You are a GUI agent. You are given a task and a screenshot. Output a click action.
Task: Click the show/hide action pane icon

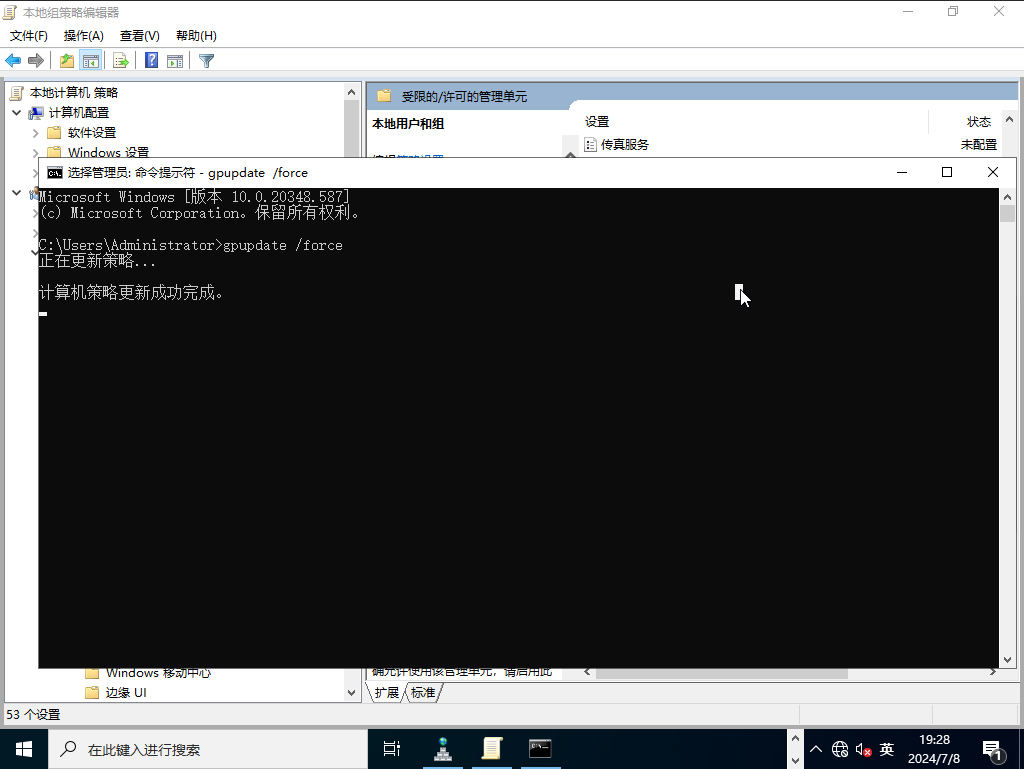pyautogui.click(x=175, y=61)
